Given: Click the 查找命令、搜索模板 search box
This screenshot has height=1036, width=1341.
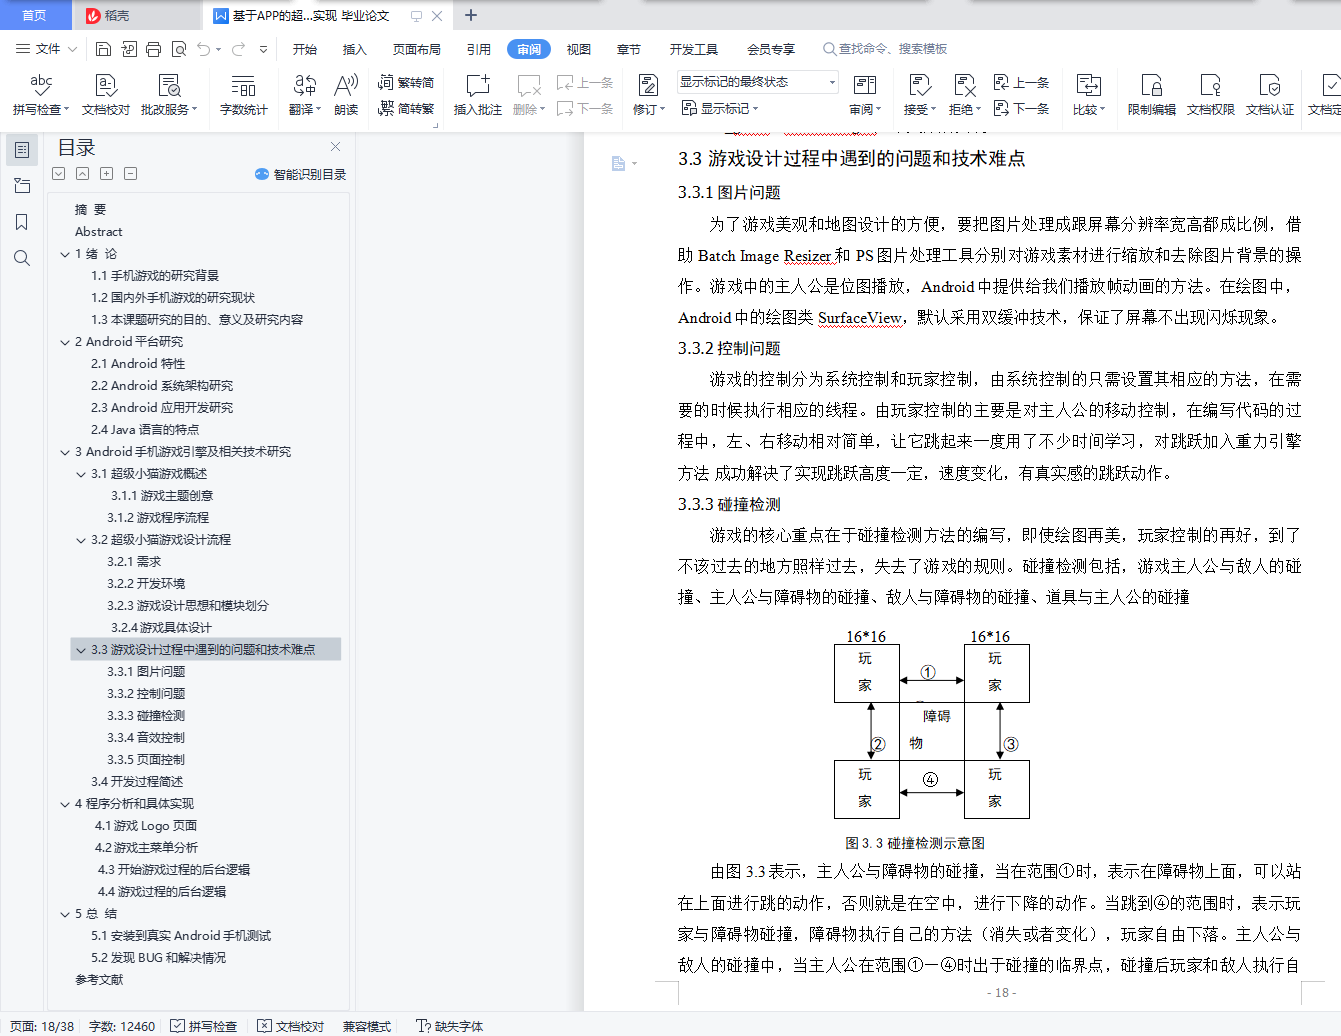Looking at the screenshot, I should pos(885,49).
